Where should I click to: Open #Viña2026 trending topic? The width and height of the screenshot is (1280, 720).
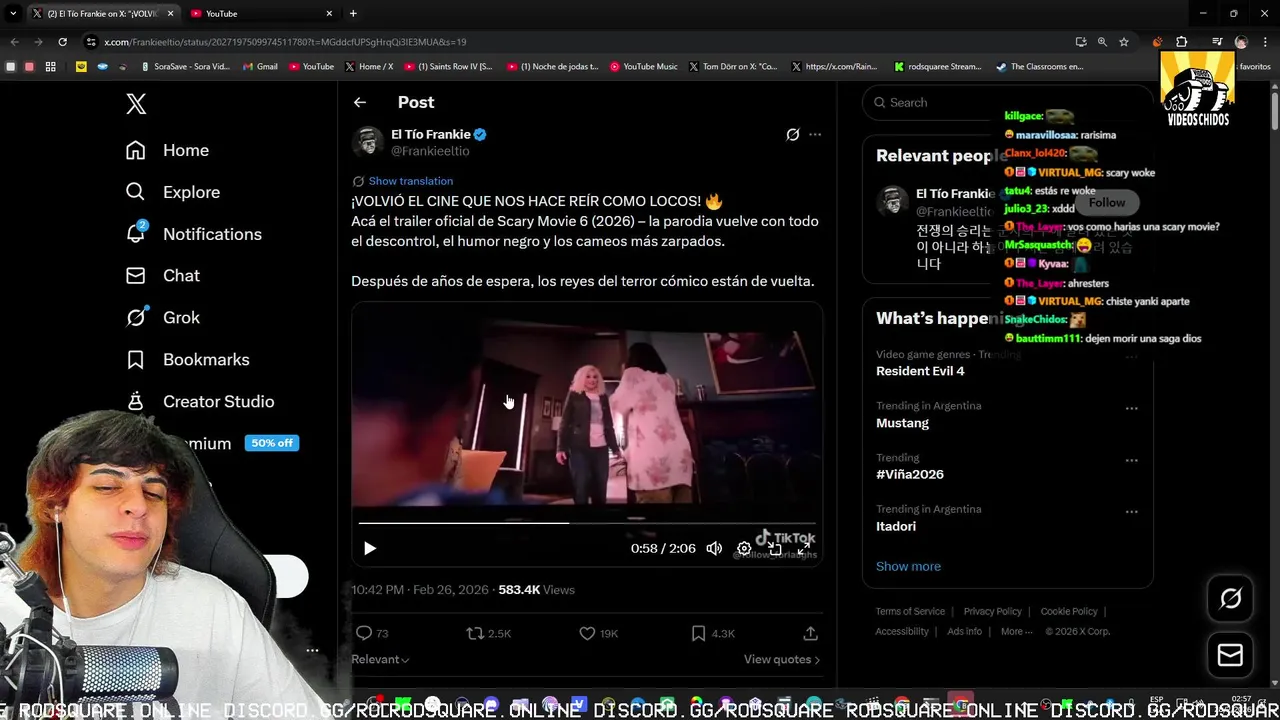click(910, 474)
